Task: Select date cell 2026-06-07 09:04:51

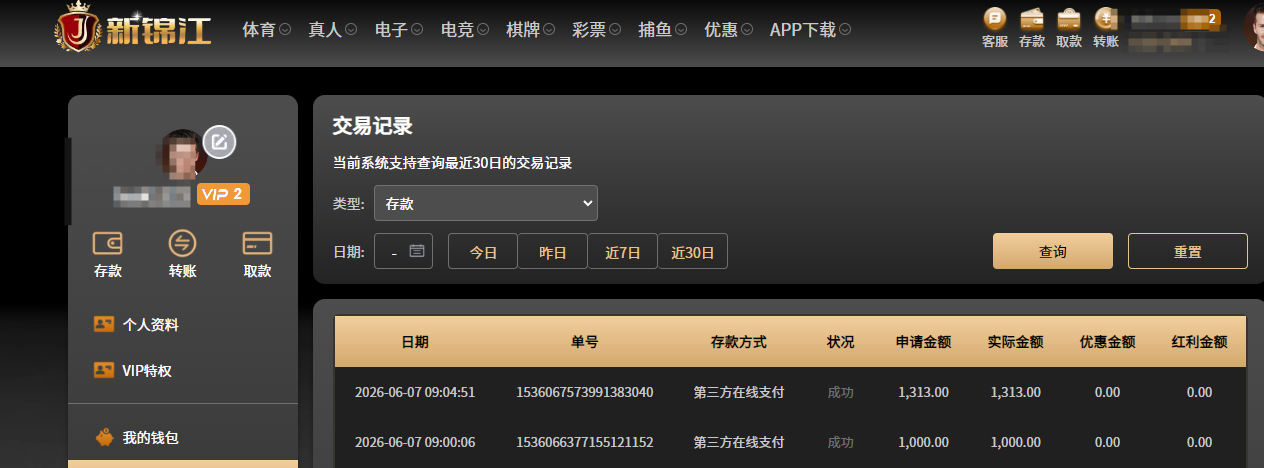Action: coord(415,392)
